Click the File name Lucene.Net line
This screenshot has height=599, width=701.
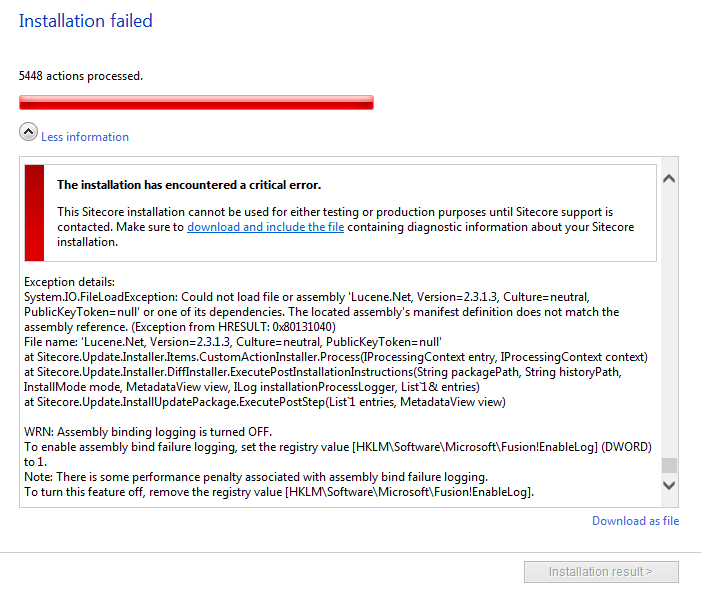(233, 342)
